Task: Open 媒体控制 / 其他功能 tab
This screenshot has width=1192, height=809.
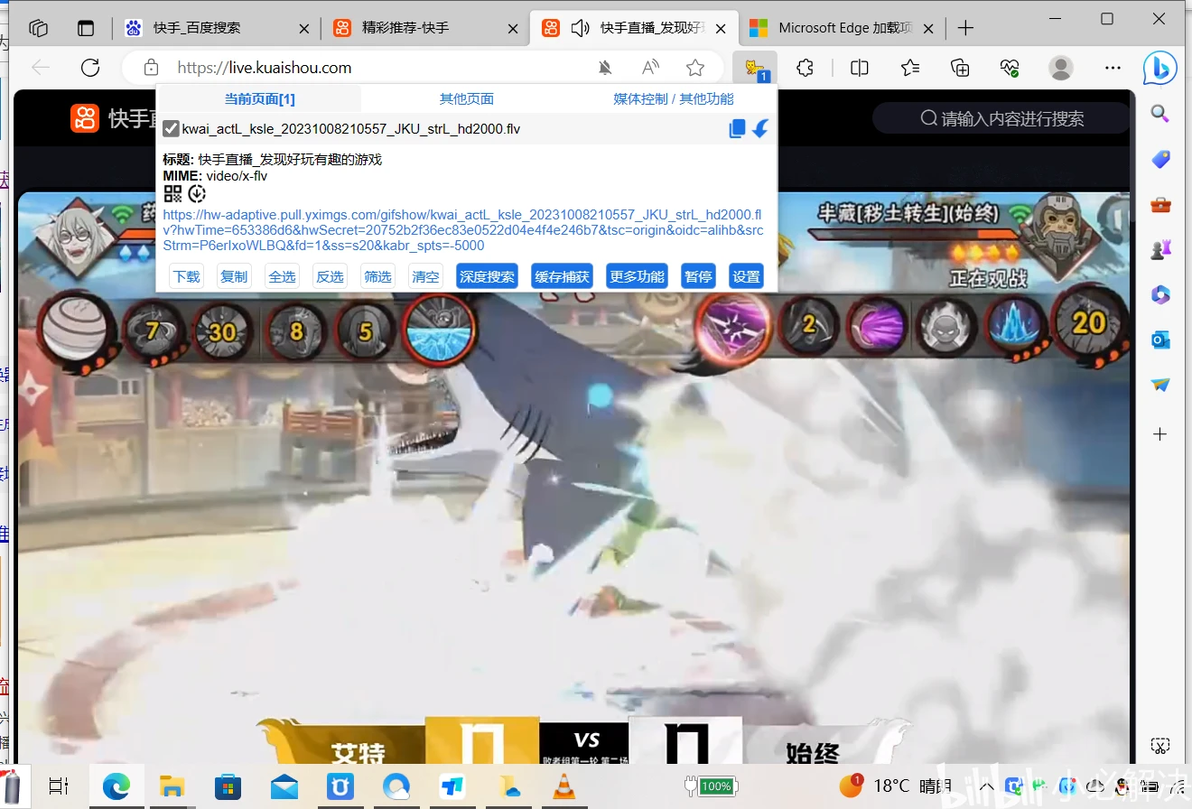Action: (674, 99)
